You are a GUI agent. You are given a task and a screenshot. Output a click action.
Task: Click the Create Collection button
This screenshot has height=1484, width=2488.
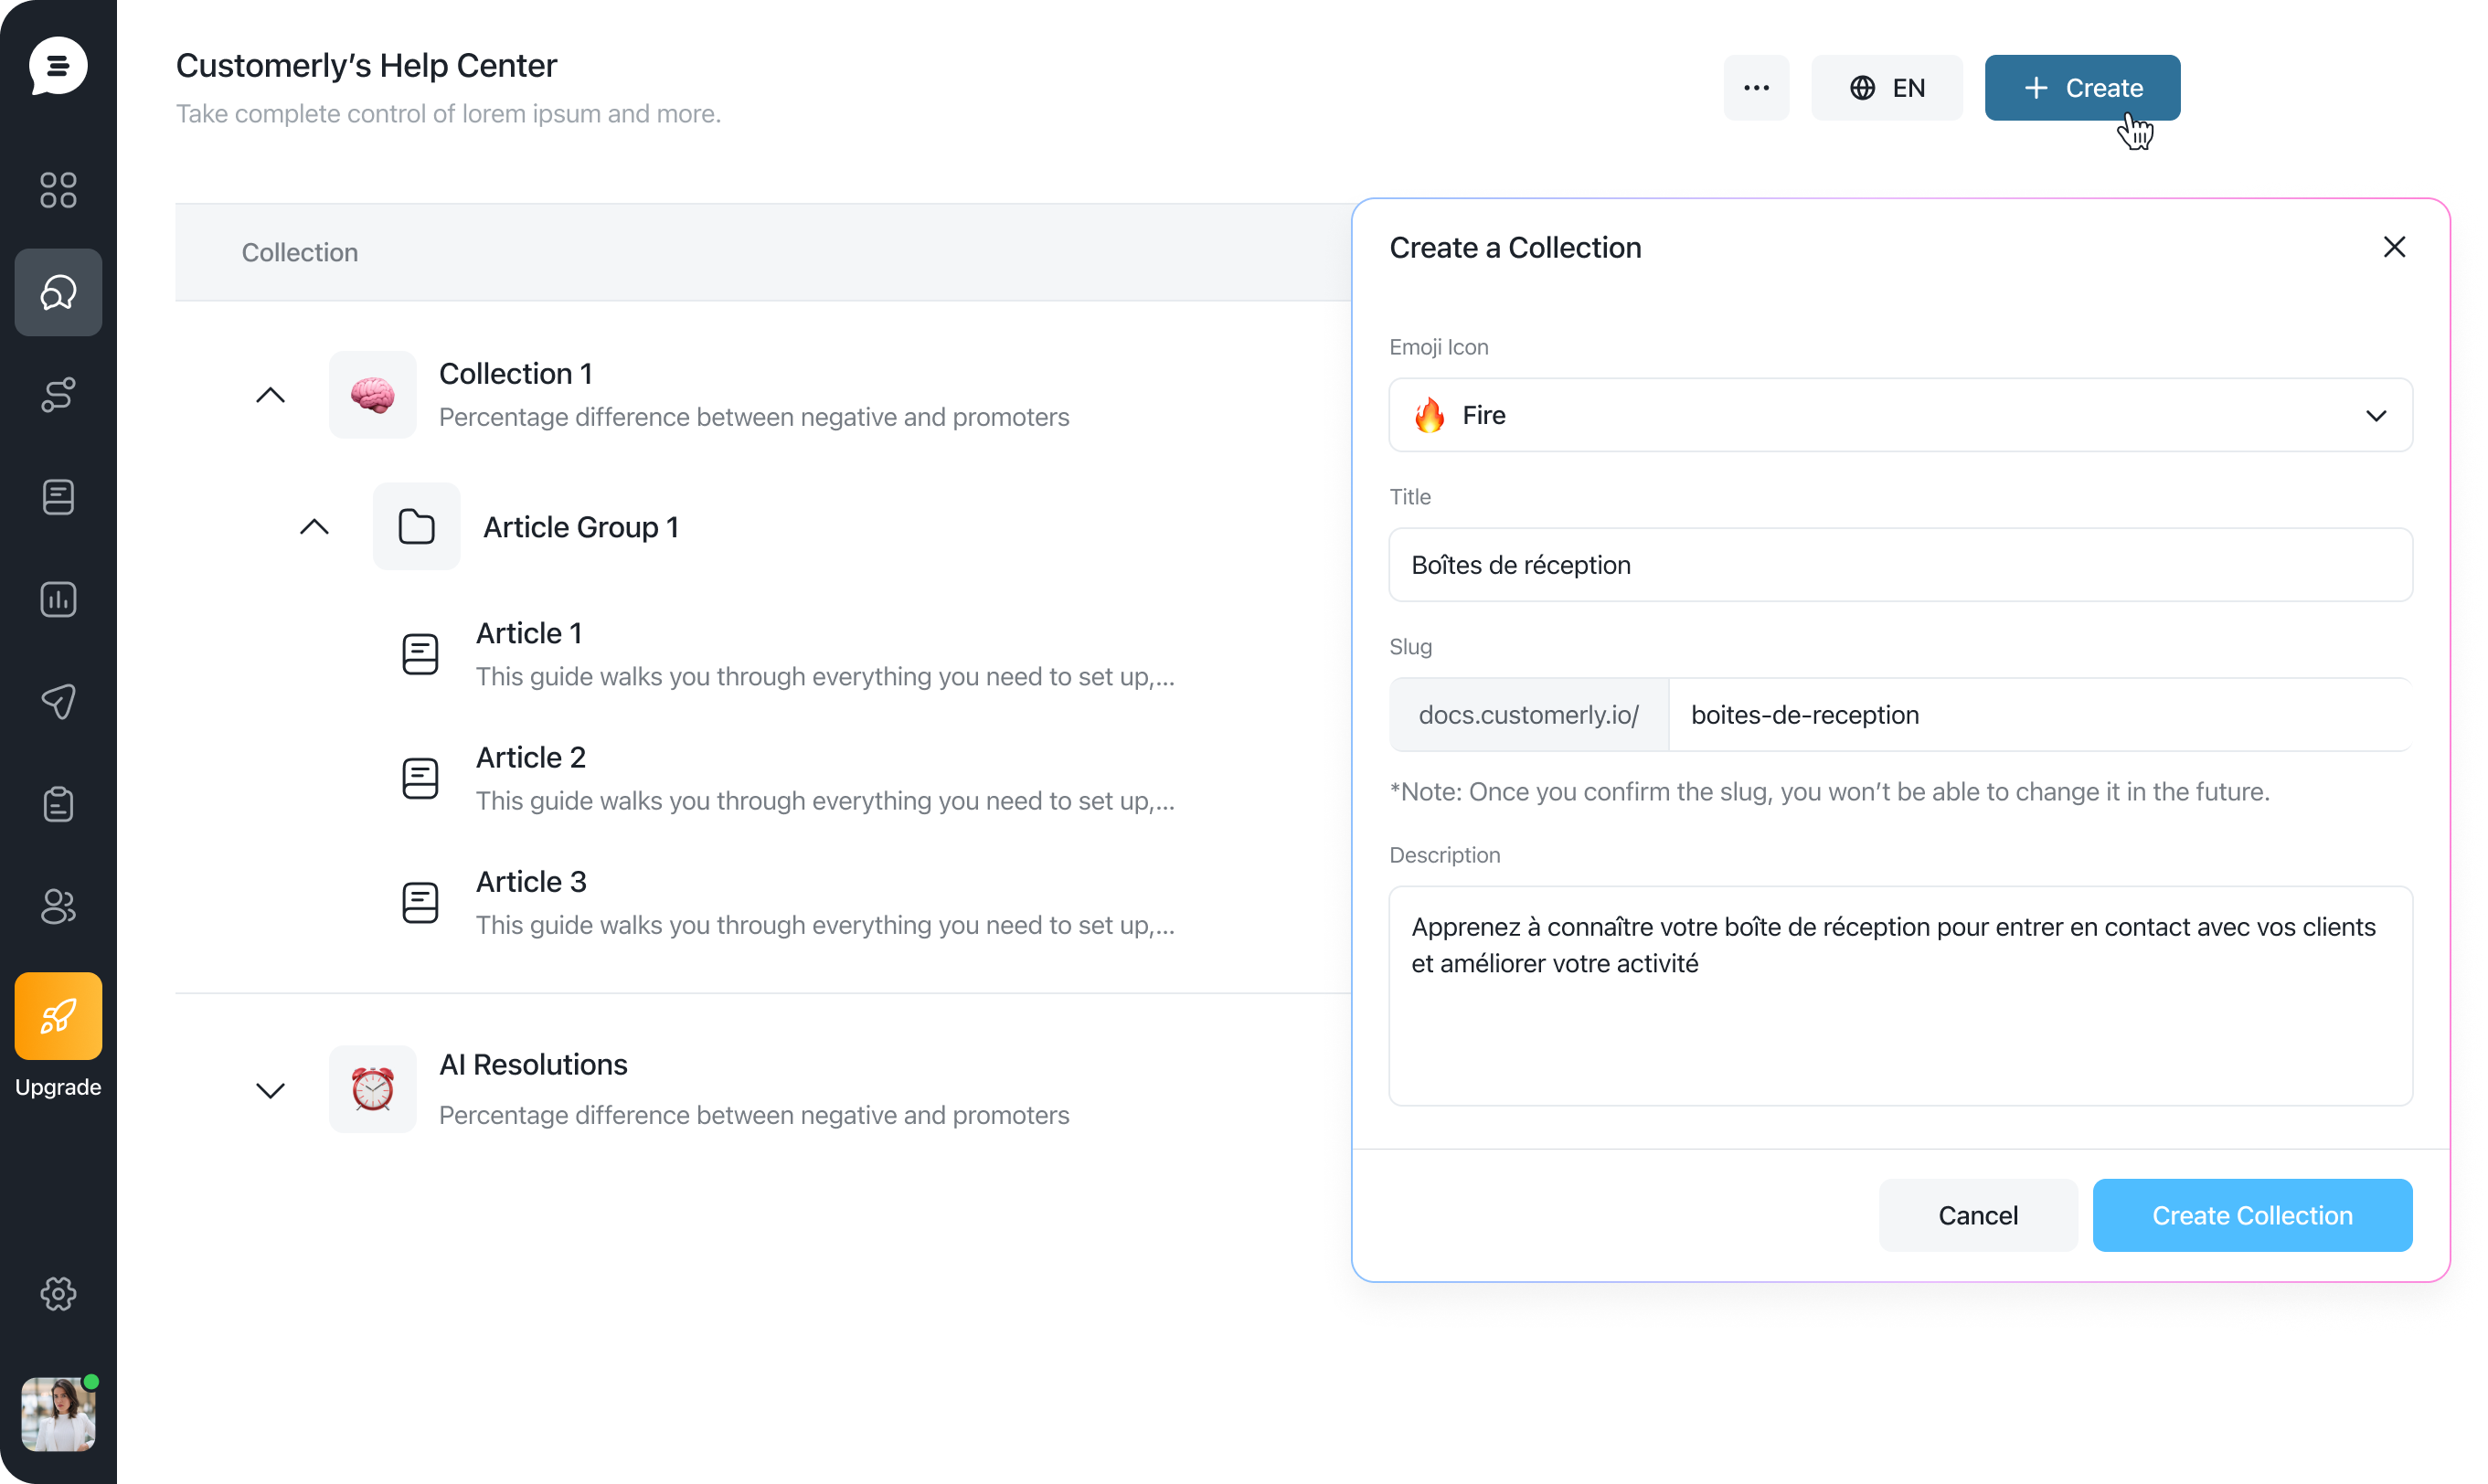[x=2252, y=1215]
